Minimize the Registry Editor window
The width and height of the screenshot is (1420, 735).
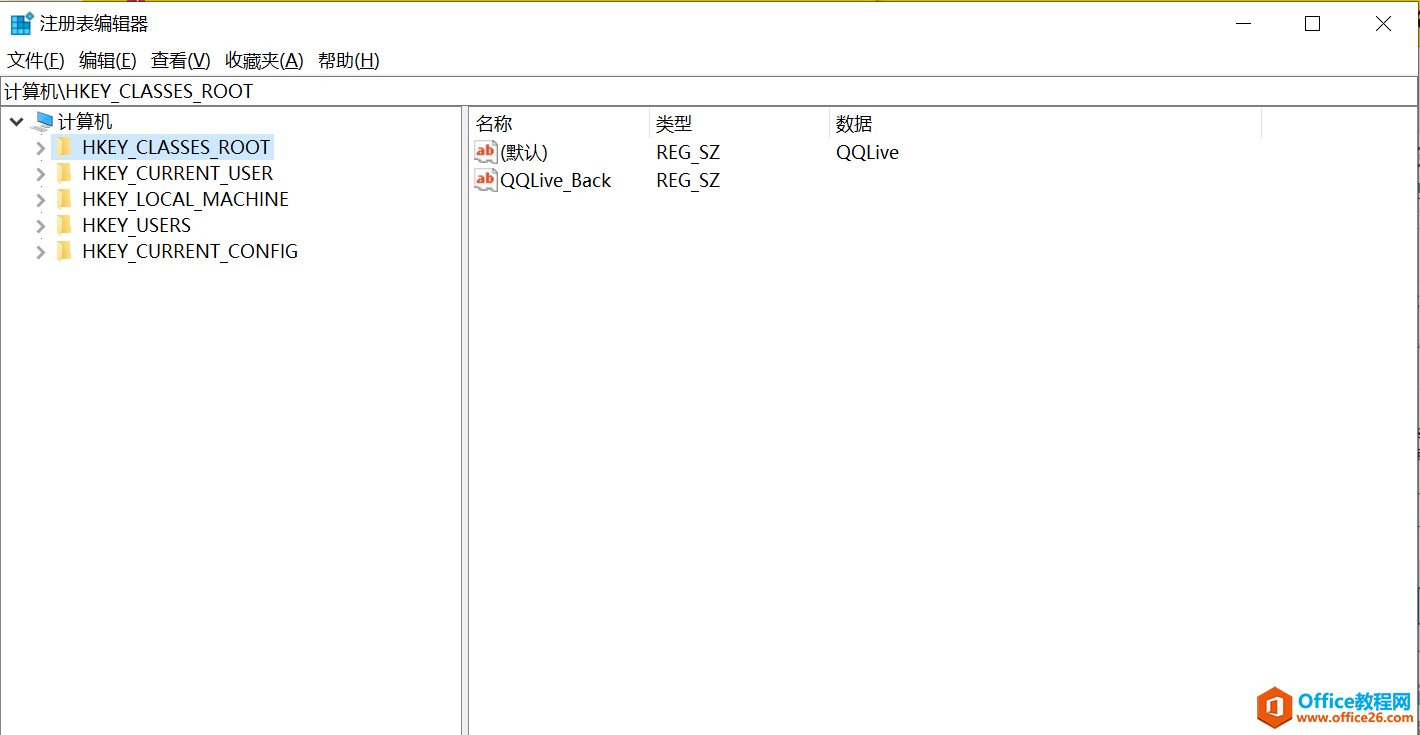(1243, 24)
